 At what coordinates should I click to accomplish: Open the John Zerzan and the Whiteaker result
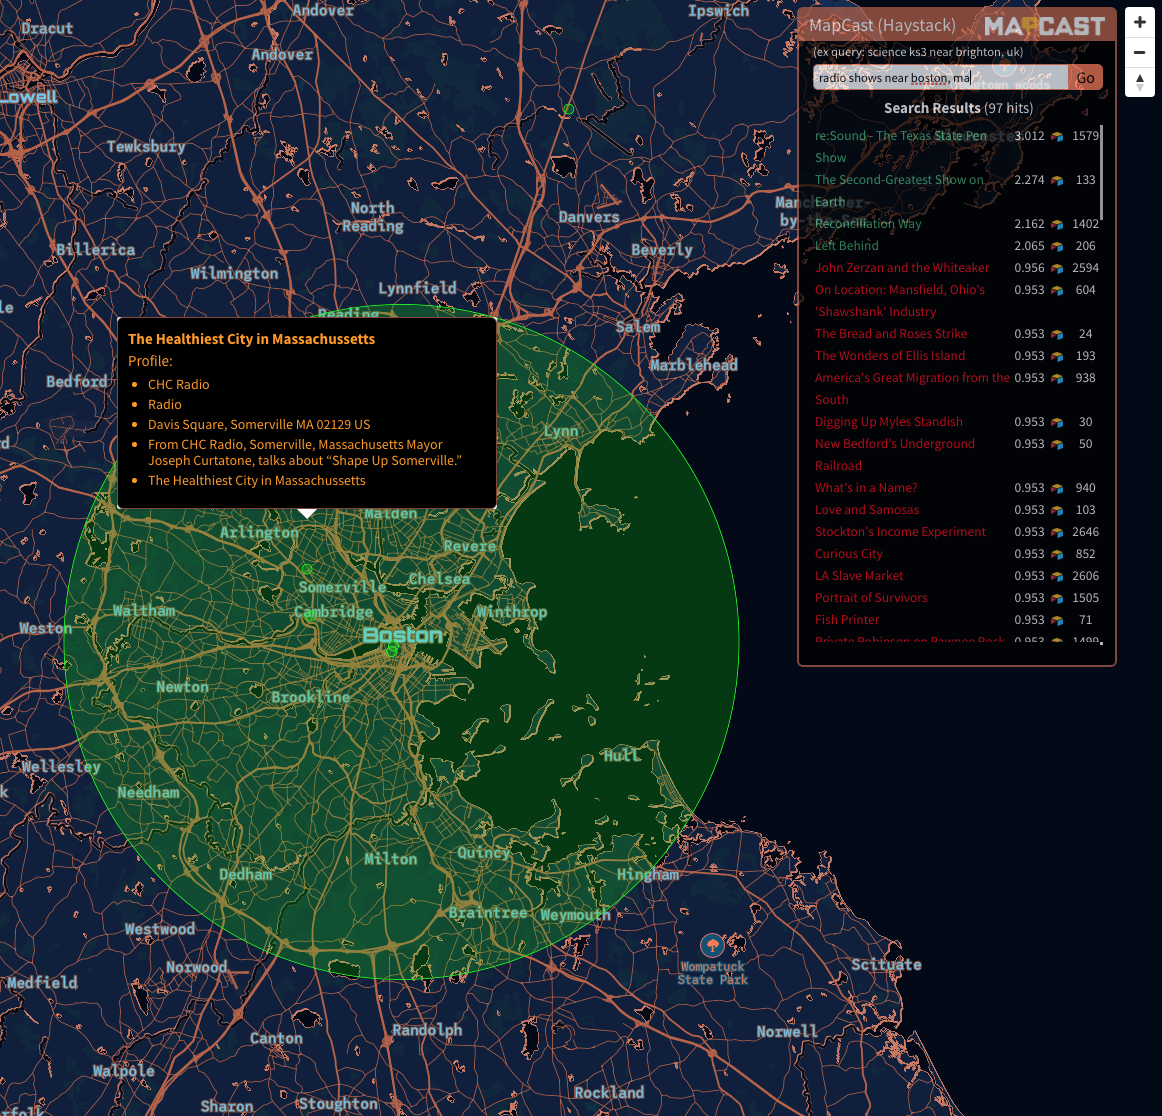pos(901,268)
